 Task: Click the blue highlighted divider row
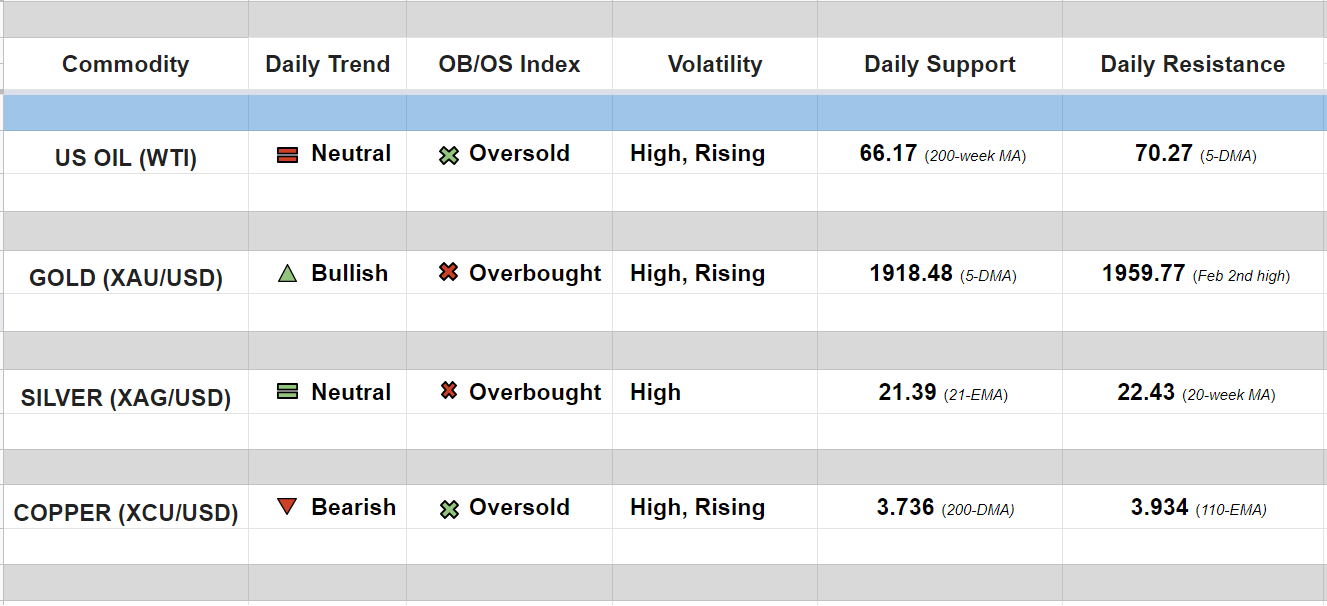pos(663,113)
